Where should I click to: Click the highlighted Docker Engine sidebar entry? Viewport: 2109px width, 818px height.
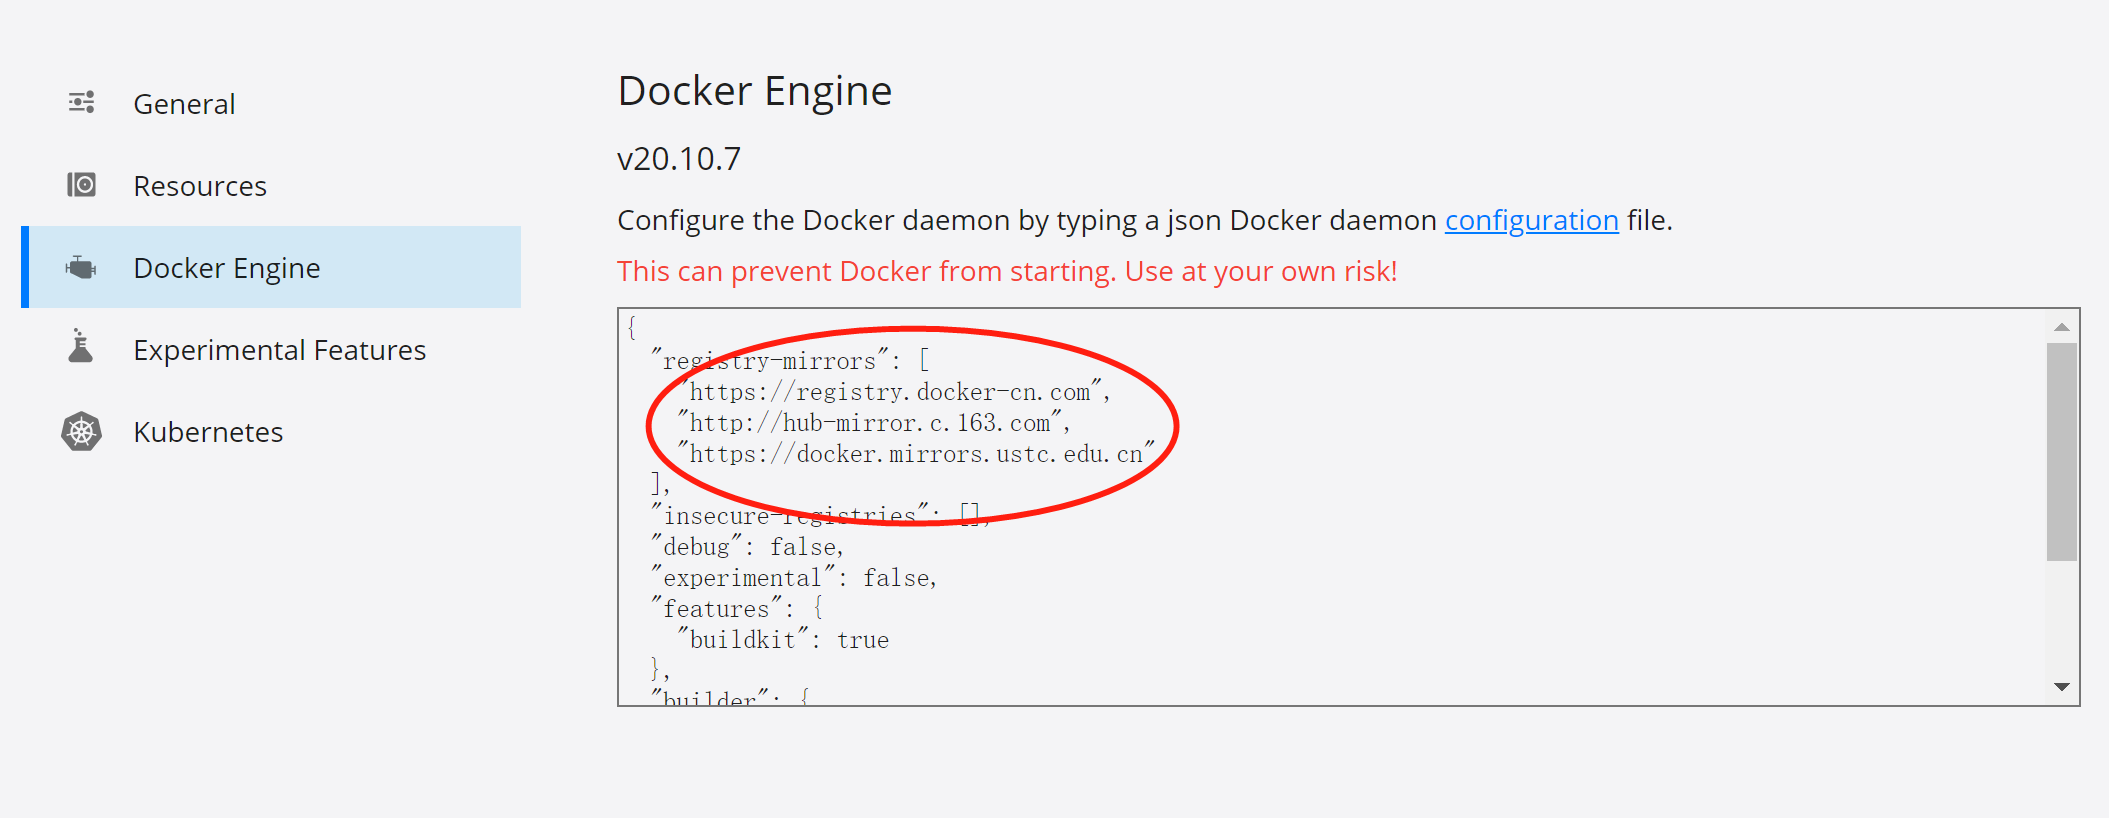pyautogui.click(x=227, y=267)
